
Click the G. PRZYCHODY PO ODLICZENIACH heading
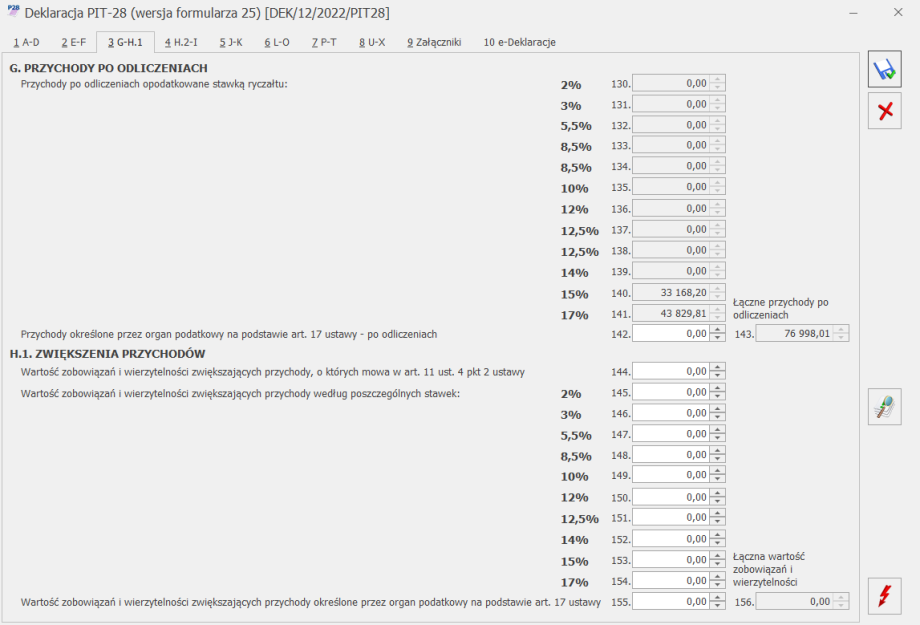[109, 68]
